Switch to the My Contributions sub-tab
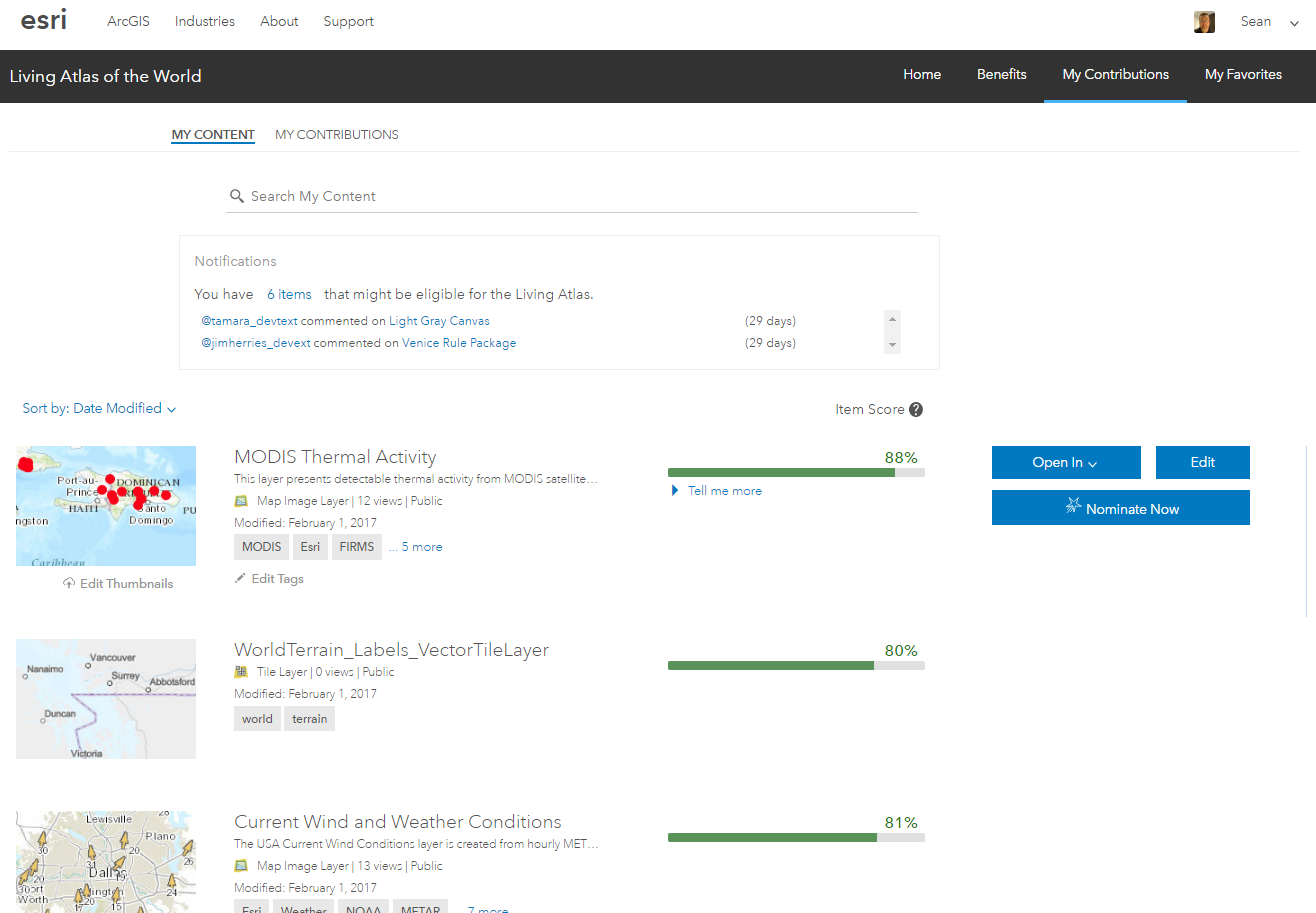Viewport: 1316px width, 913px height. (x=336, y=135)
